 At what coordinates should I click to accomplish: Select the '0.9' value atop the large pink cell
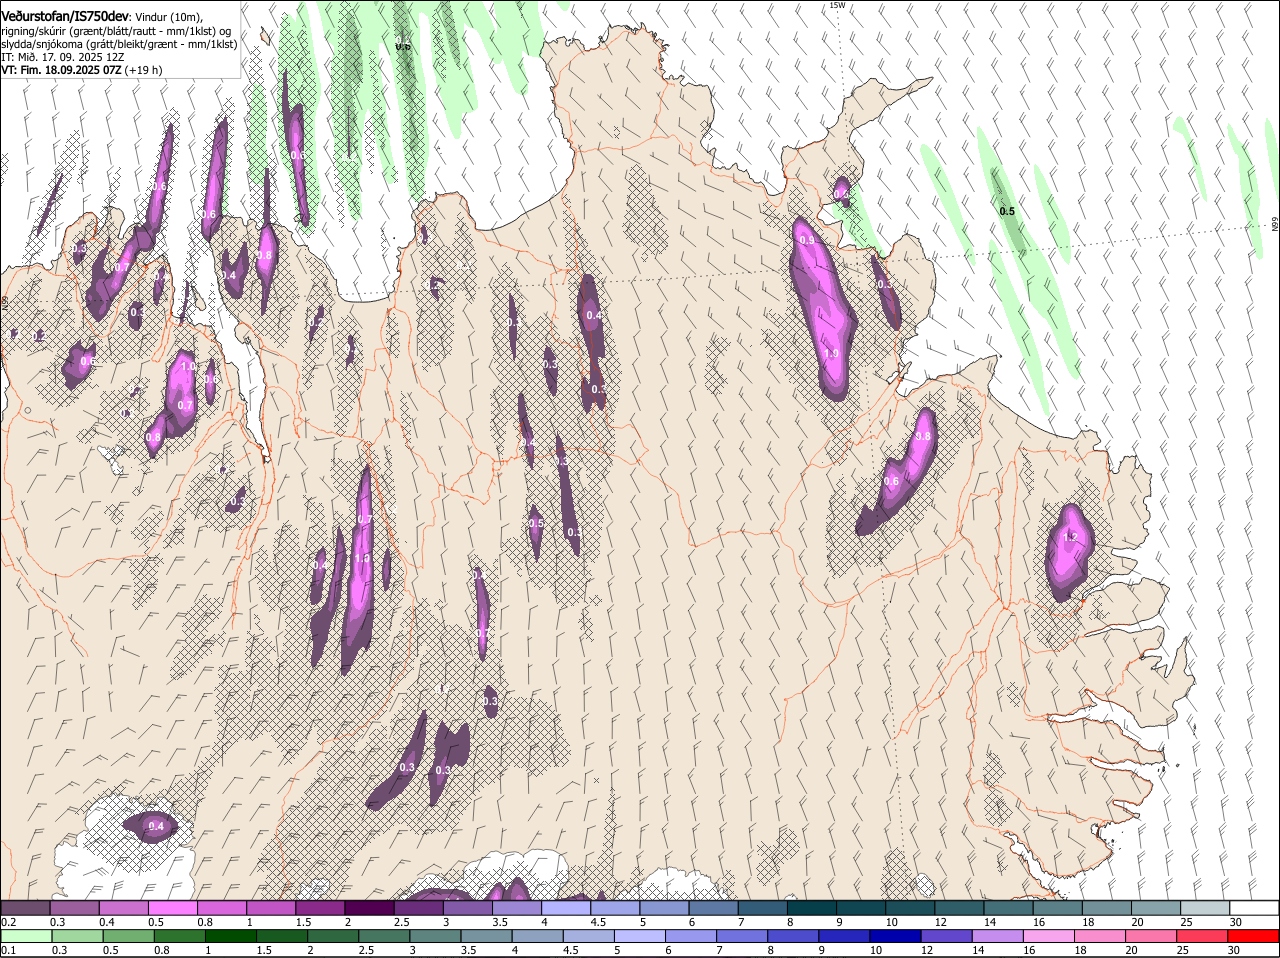coord(808,241)
